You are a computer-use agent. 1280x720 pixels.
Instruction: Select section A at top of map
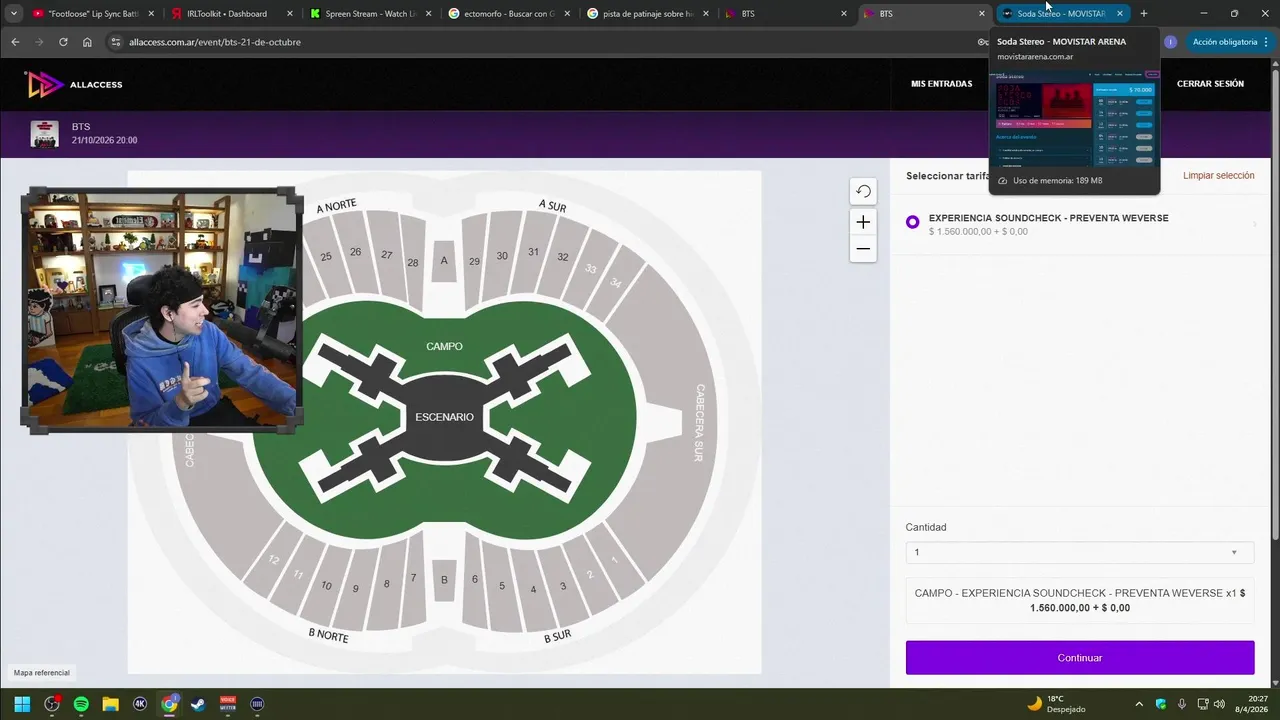(x=444, y=261)
